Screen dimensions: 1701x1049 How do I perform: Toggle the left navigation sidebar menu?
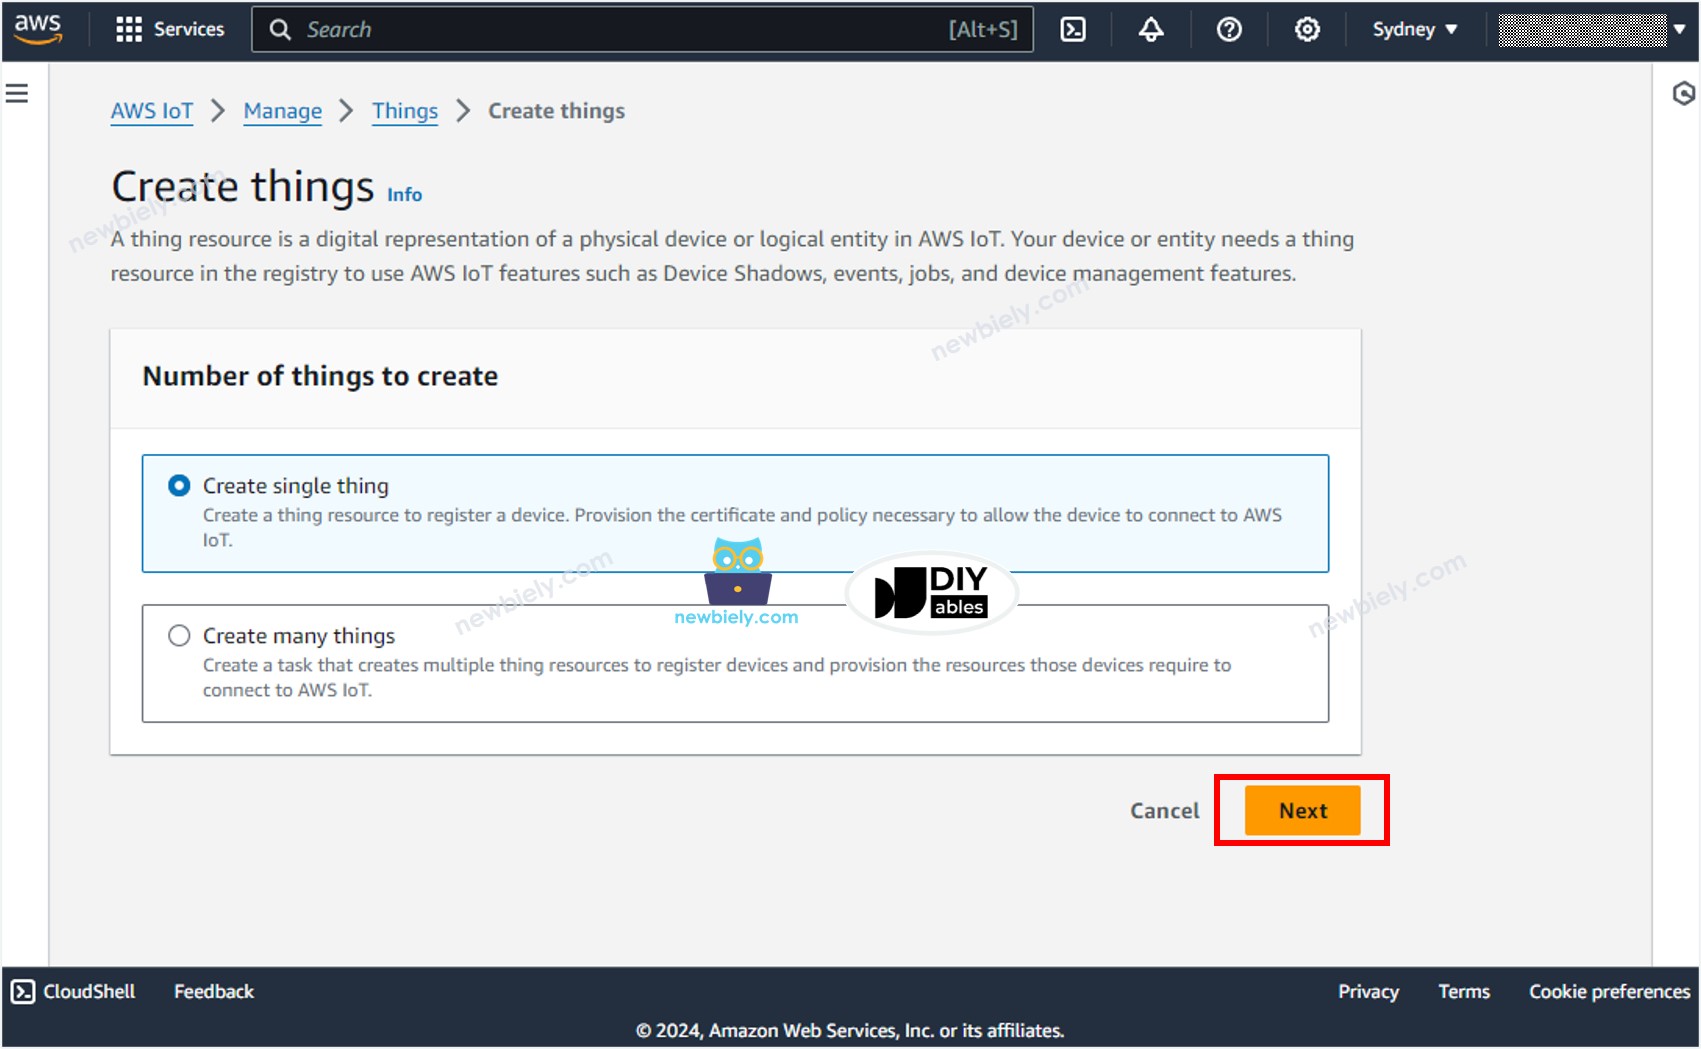(x=16, y=92)
